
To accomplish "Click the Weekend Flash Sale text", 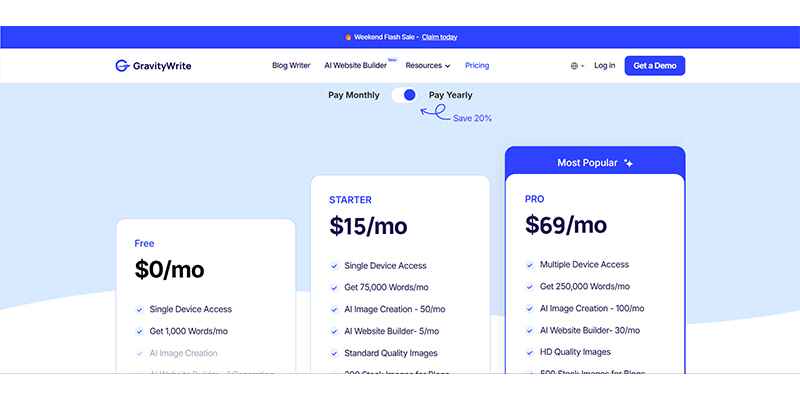I will pyautogui.click(x=384, y=37).
